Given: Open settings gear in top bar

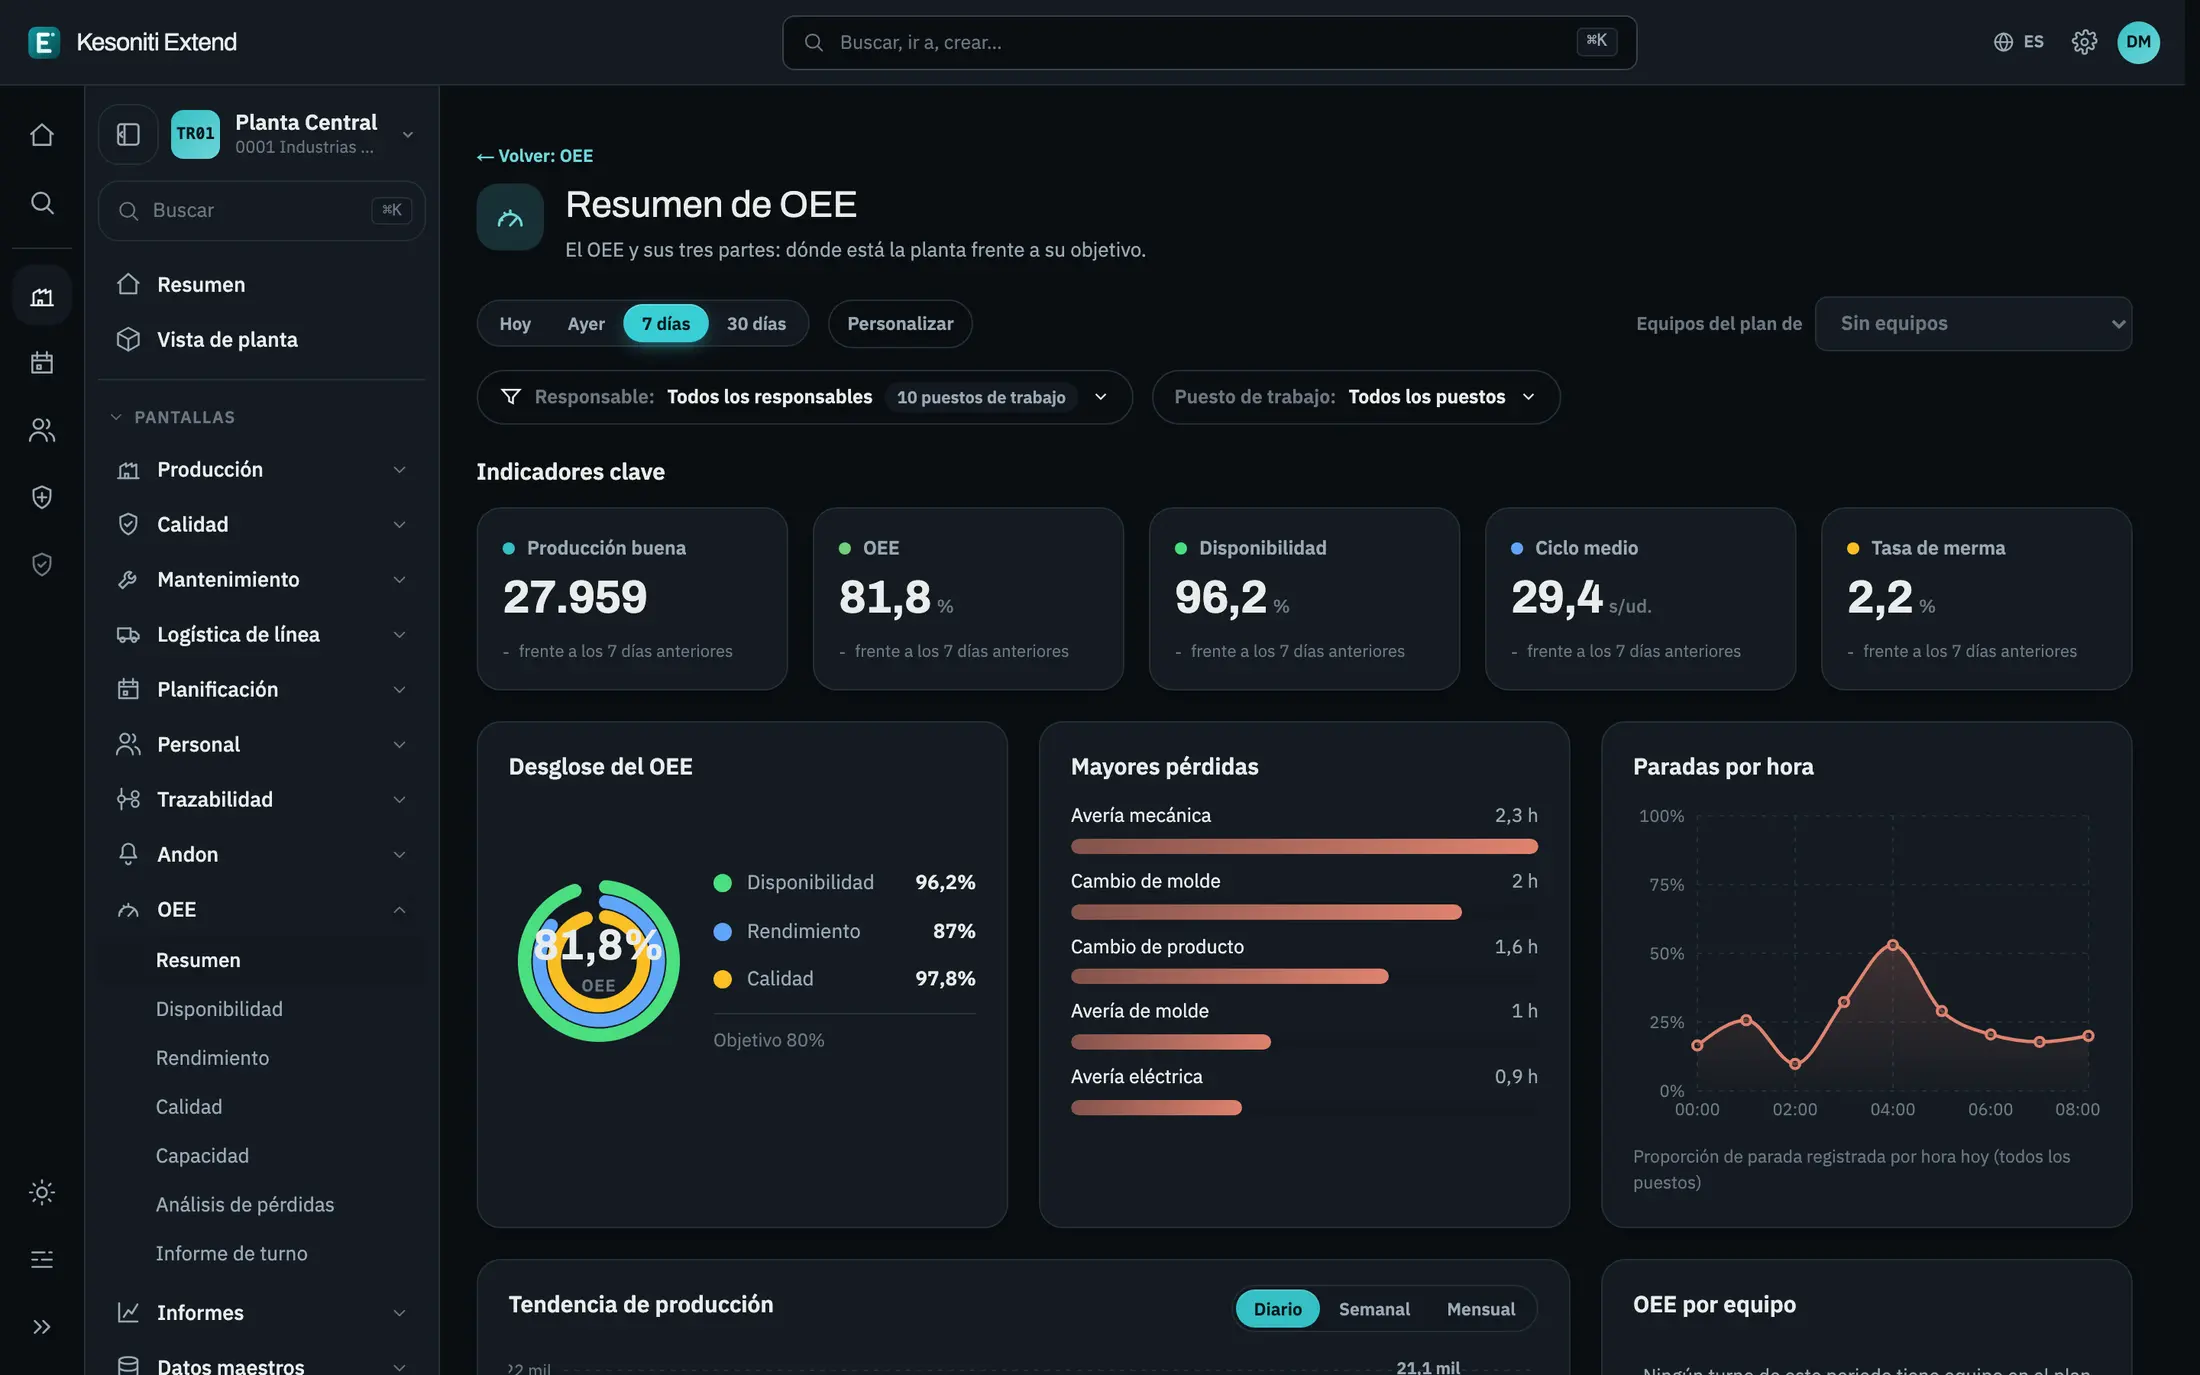Looking at the screenshot, I should click(2084, 42).
